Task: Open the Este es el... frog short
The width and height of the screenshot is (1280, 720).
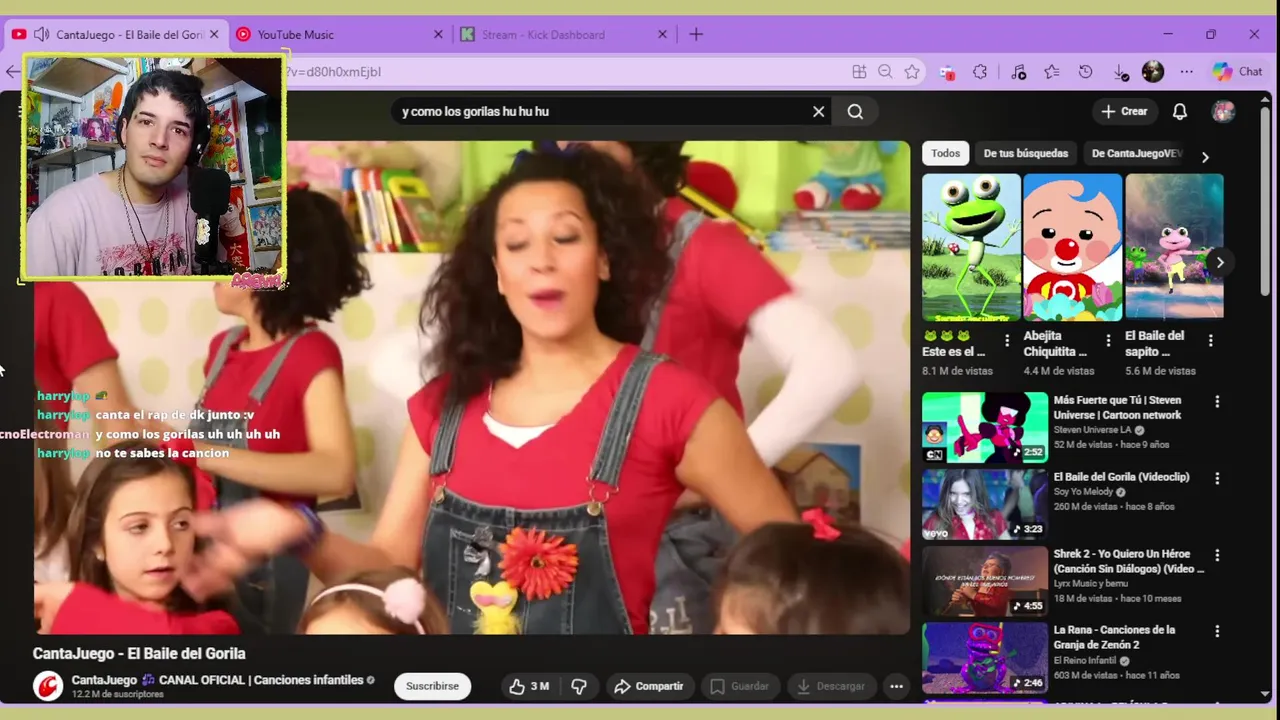Action: pos(971,247)
